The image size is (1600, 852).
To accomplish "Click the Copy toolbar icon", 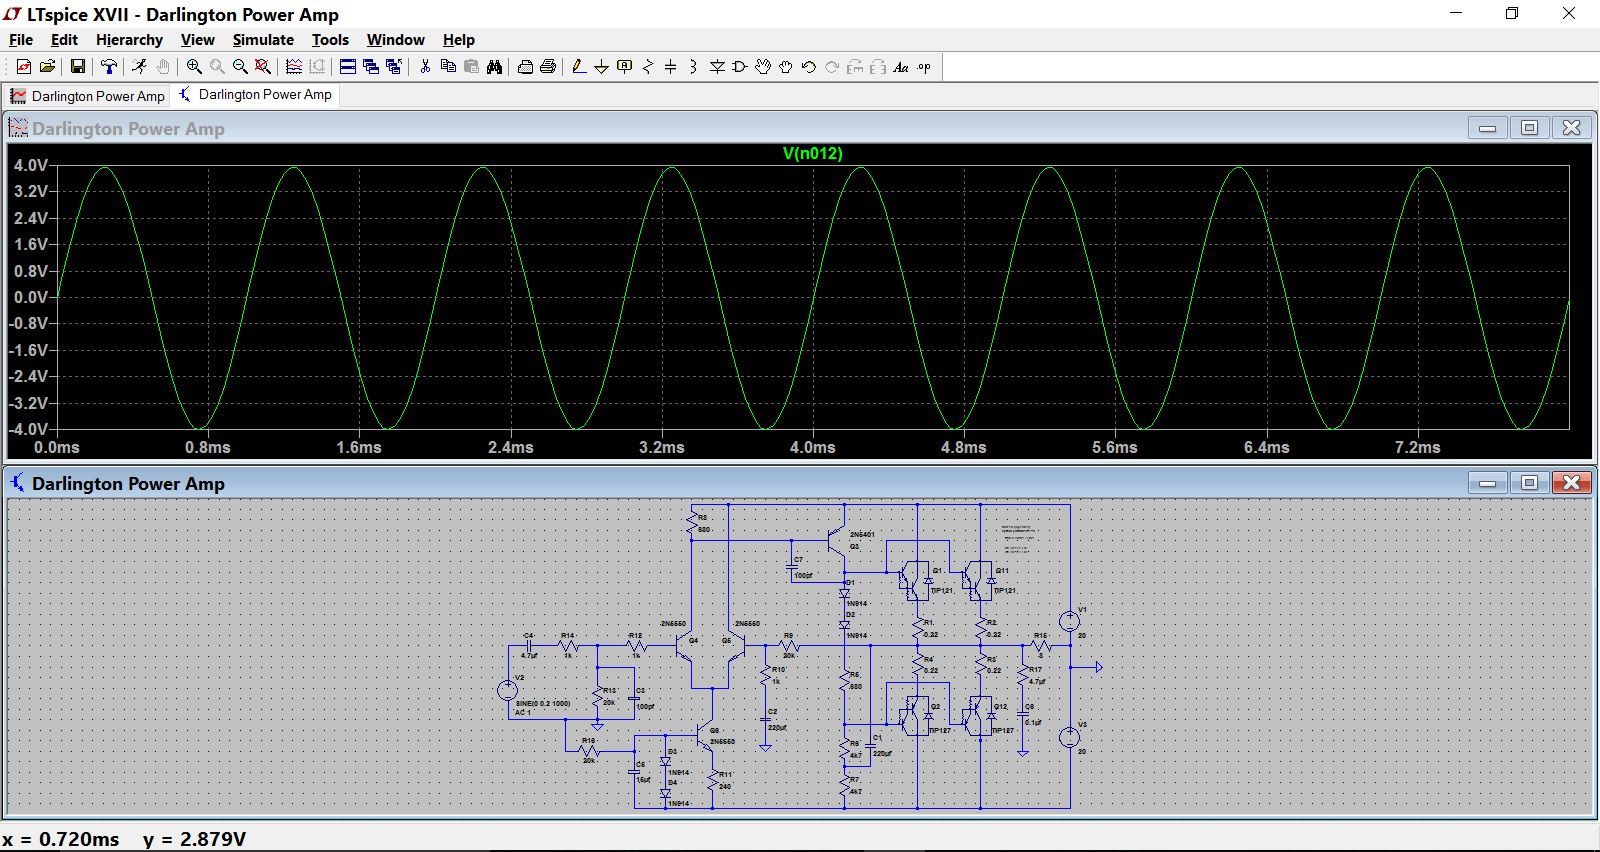I will (x=448, y=67).
